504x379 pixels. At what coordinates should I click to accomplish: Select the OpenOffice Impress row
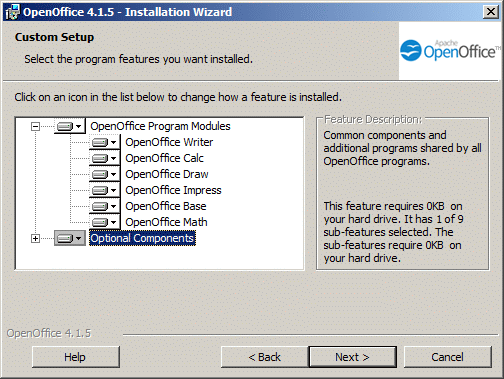coord(173,190)
